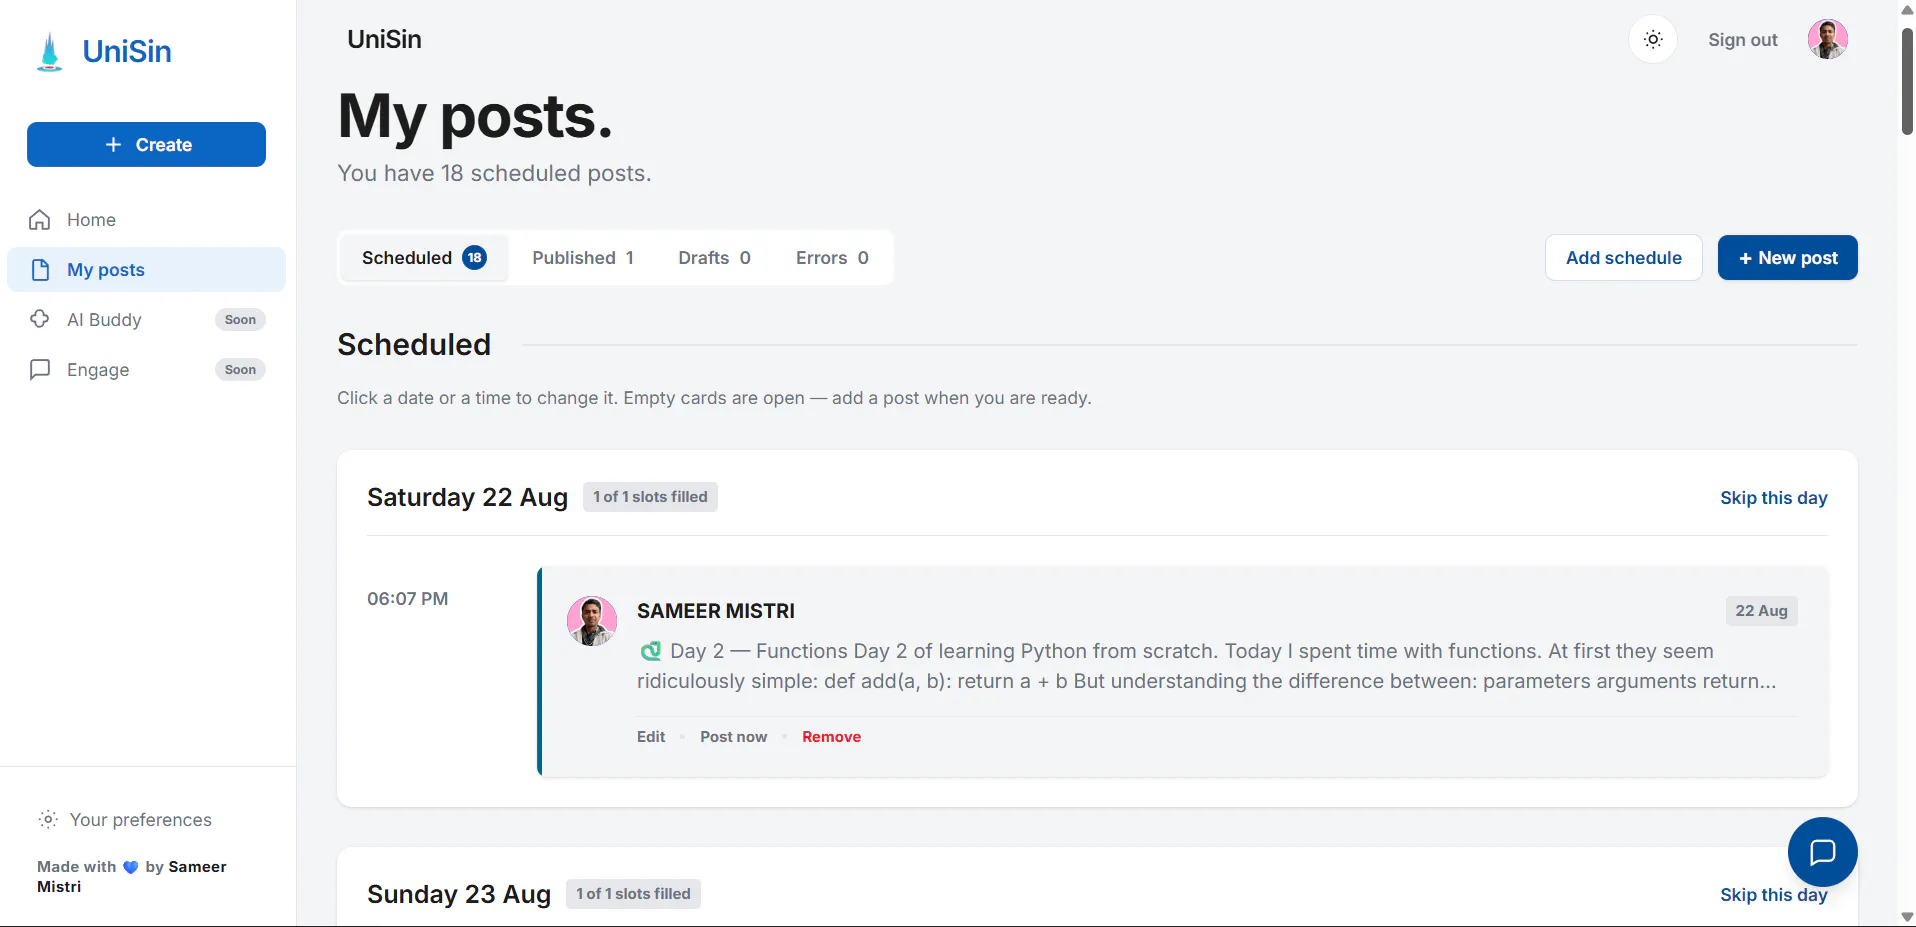The image size is (1916, 927).
Task: Click the UniSin logo icon in sidebar
Action: click(x=49, y=52)
